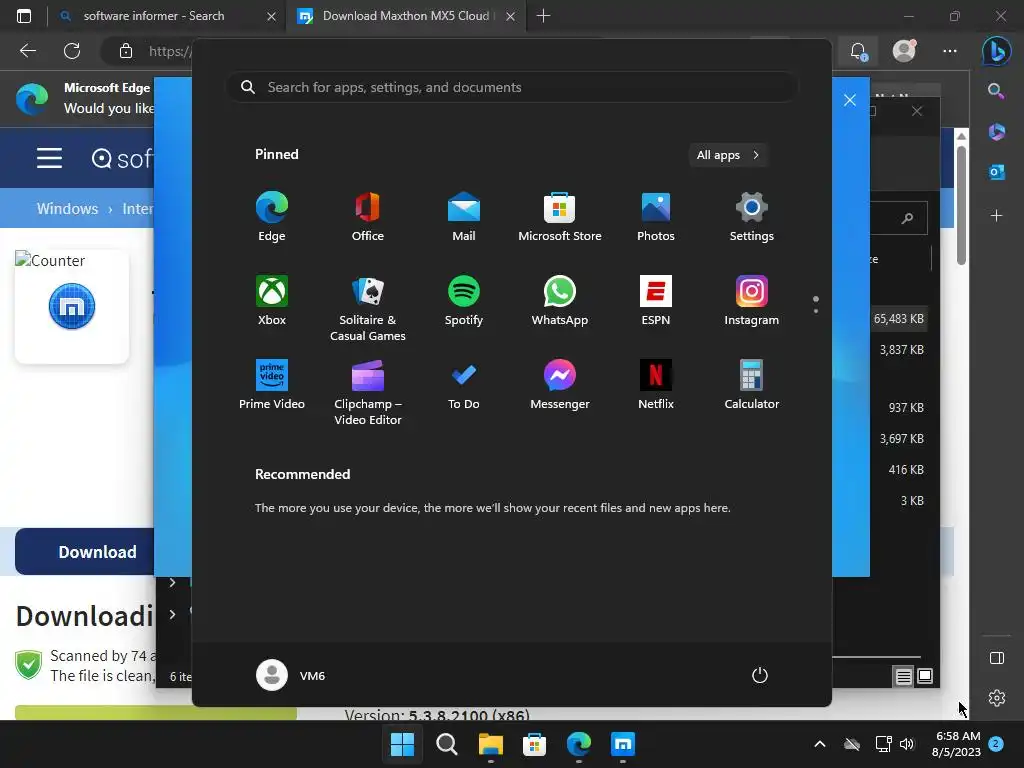Viewport: 1024px width, 768px height.
Task: Open Edge Settings and more menu
Action: pos(950,51)
